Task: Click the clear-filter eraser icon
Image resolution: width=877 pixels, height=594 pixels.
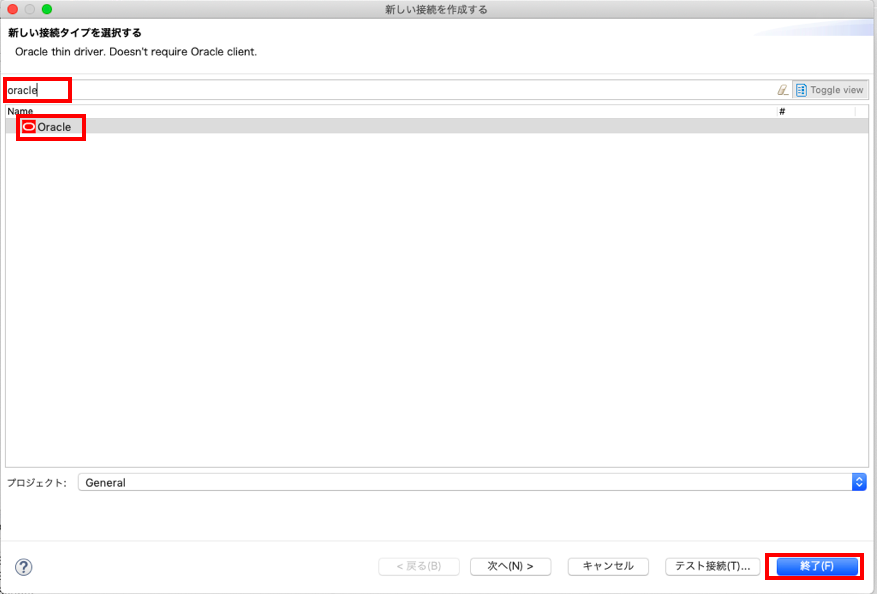Action: (782, 90)
